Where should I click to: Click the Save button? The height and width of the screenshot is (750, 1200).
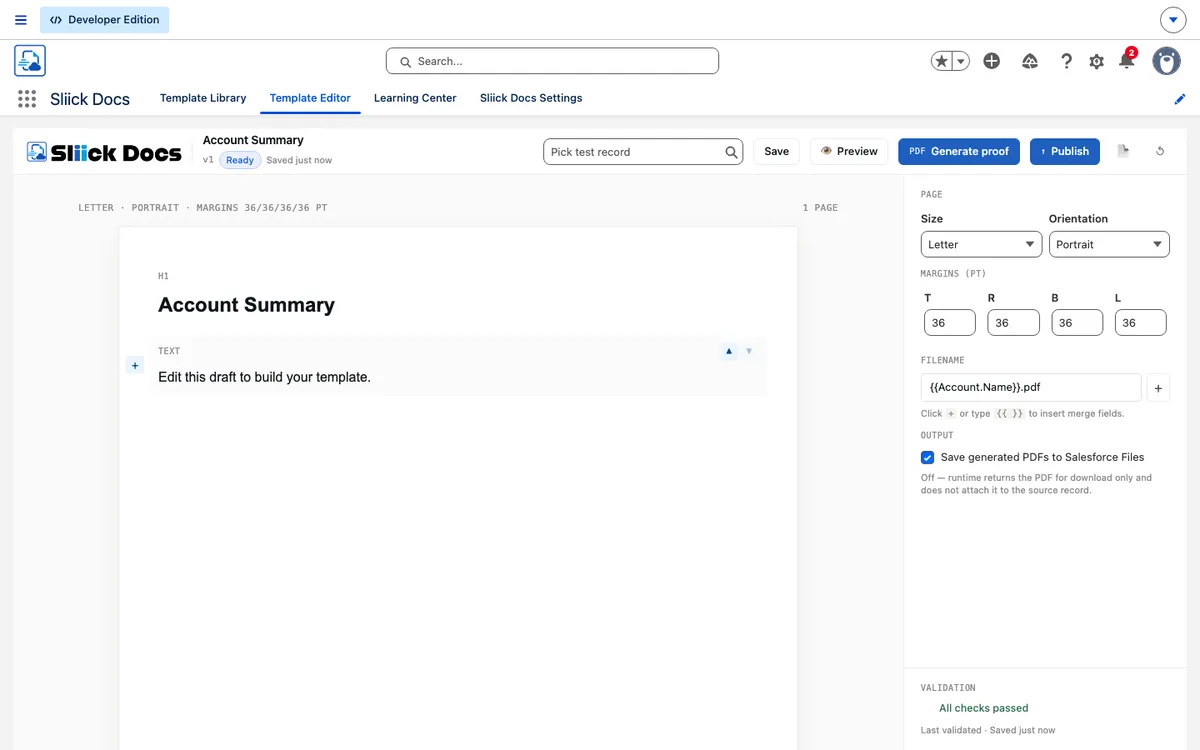[x=777, y=151]
